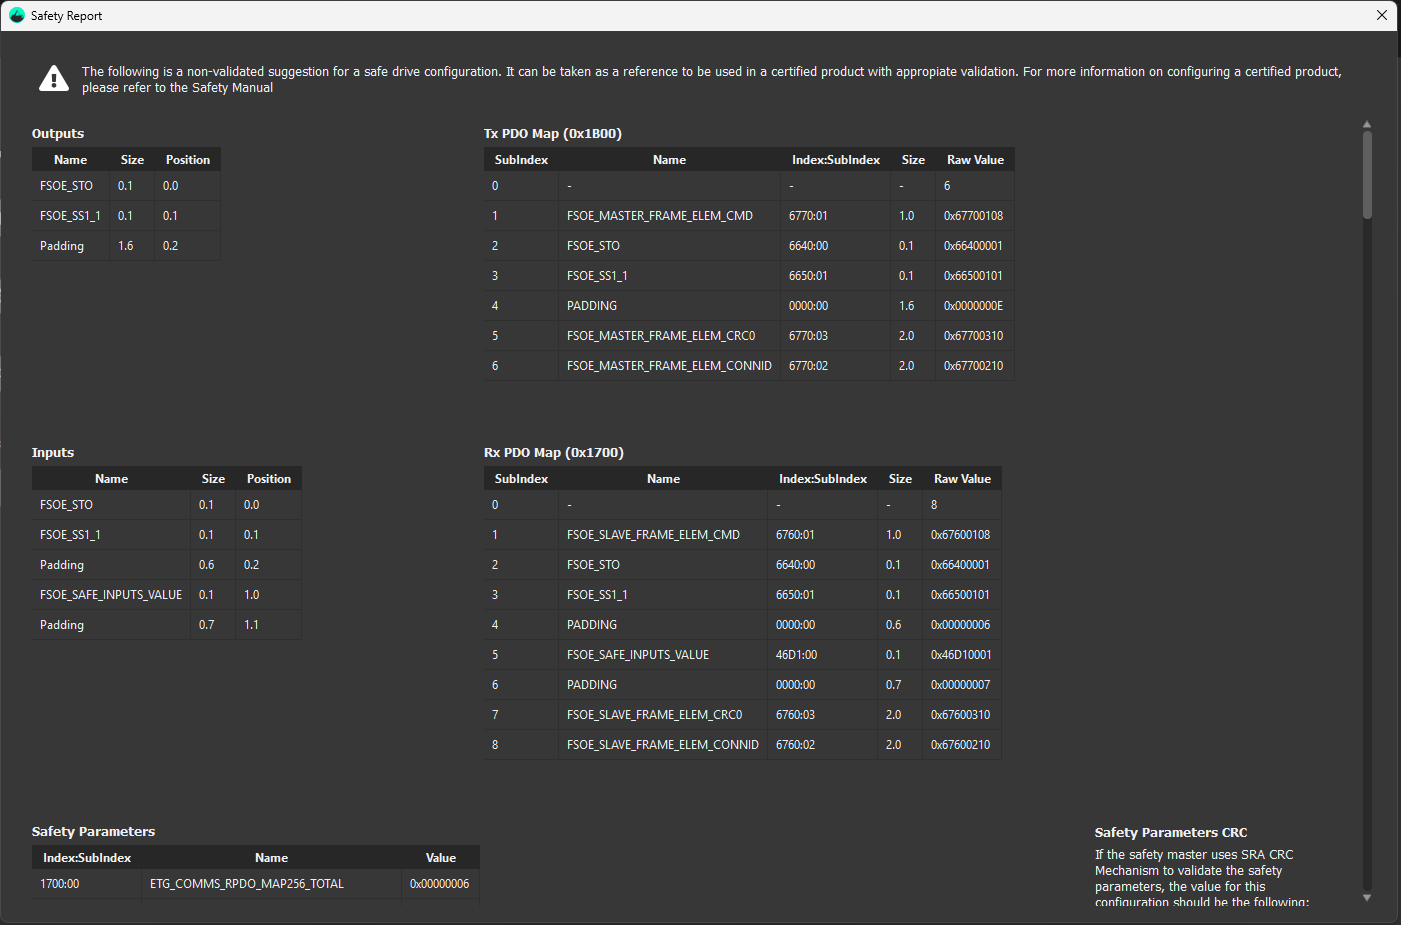Click the scrollbar up arrow
Viewport: 1401px width, 925px height.
point(1367,125)
